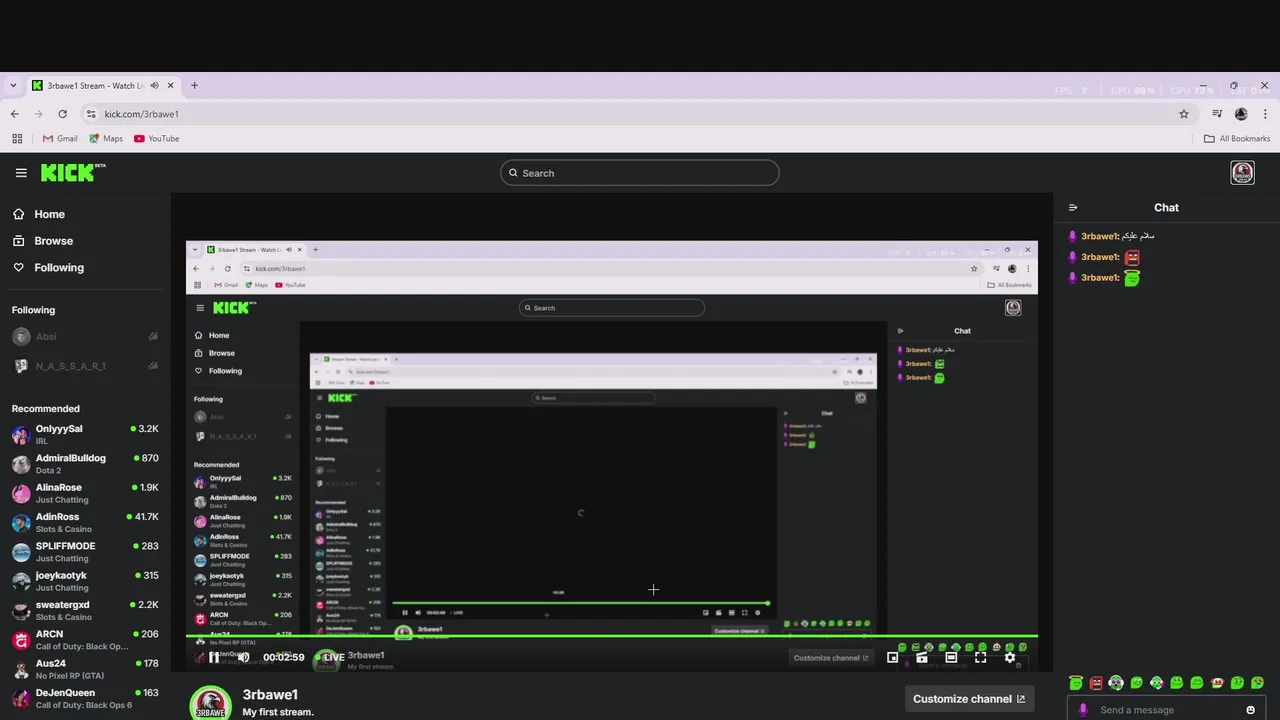This screenshot has height=720, width=1280.
Task: Enter fullscreen on main video player
Action: click(x=980, y=657)
